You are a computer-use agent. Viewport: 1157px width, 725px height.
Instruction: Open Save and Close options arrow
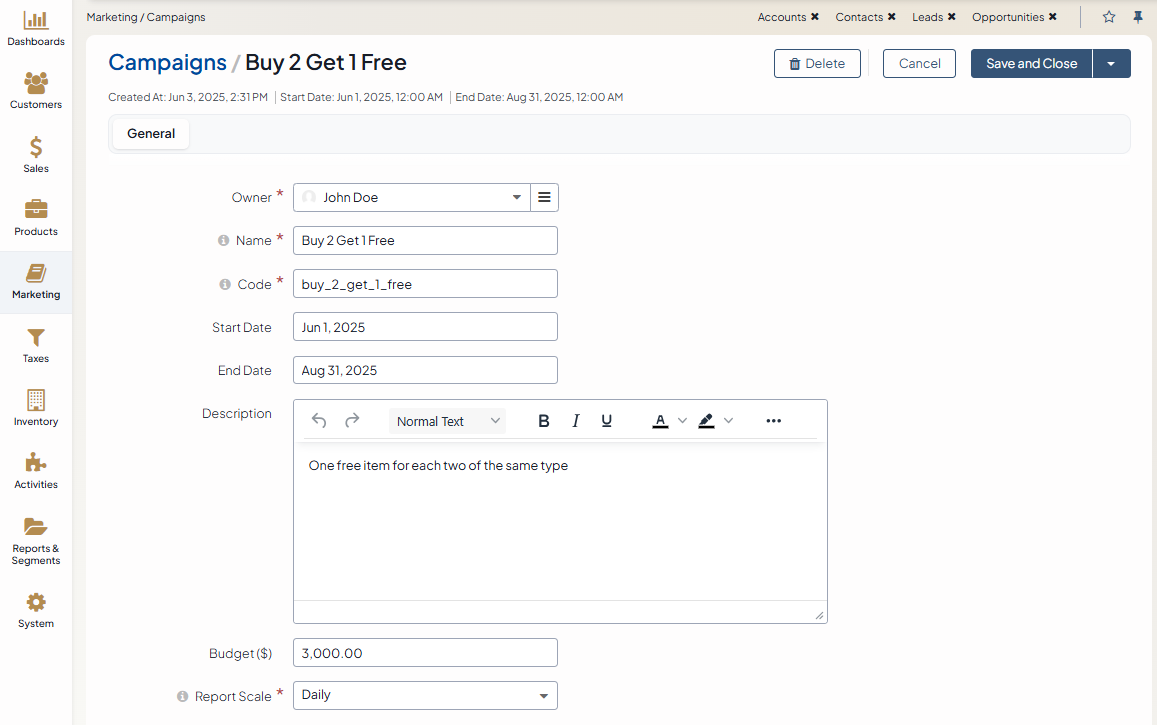pyautogui.click(x=1111, y=64)
